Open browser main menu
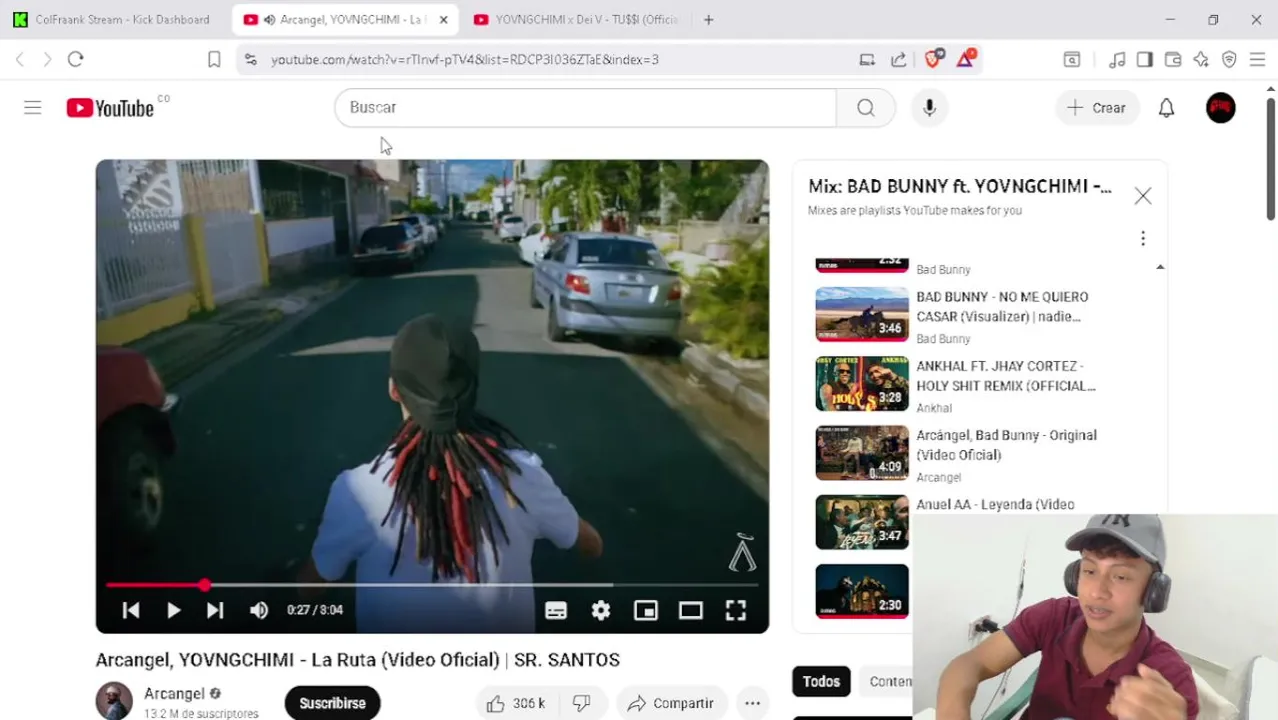1278x720 pixels. pos(1257,60)
